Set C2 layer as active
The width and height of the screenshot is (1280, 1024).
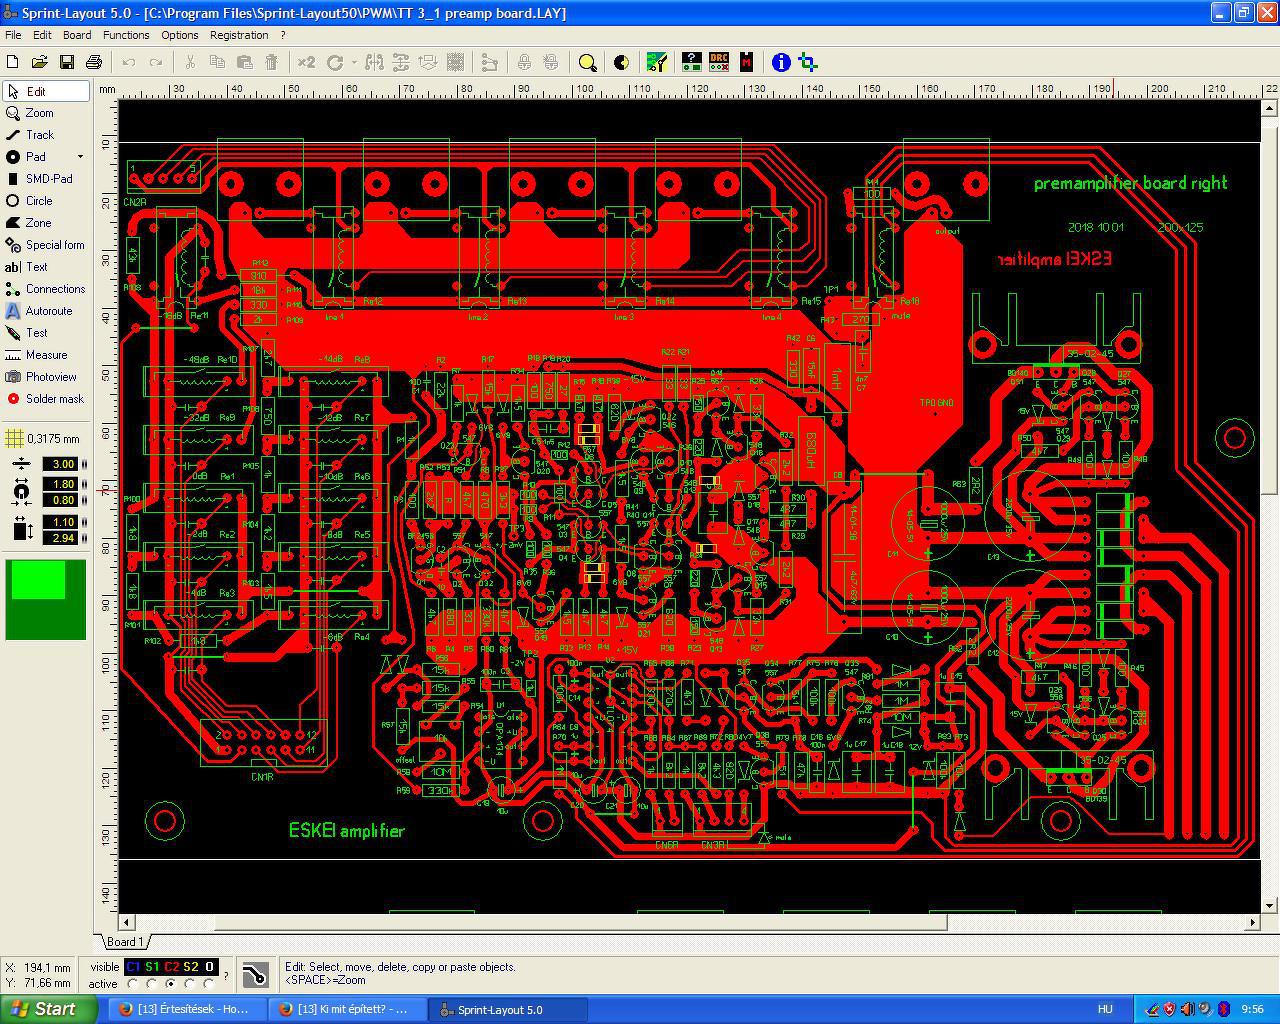(x=171, y=984)
